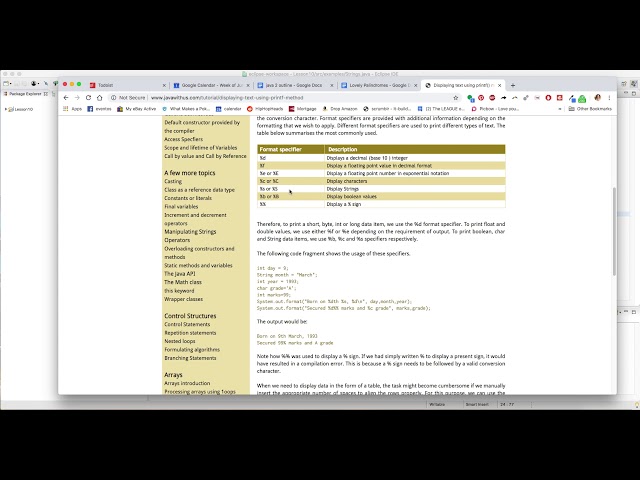Open this keyword link
This screenshot has width=640, height=480.
coord(179,291)
